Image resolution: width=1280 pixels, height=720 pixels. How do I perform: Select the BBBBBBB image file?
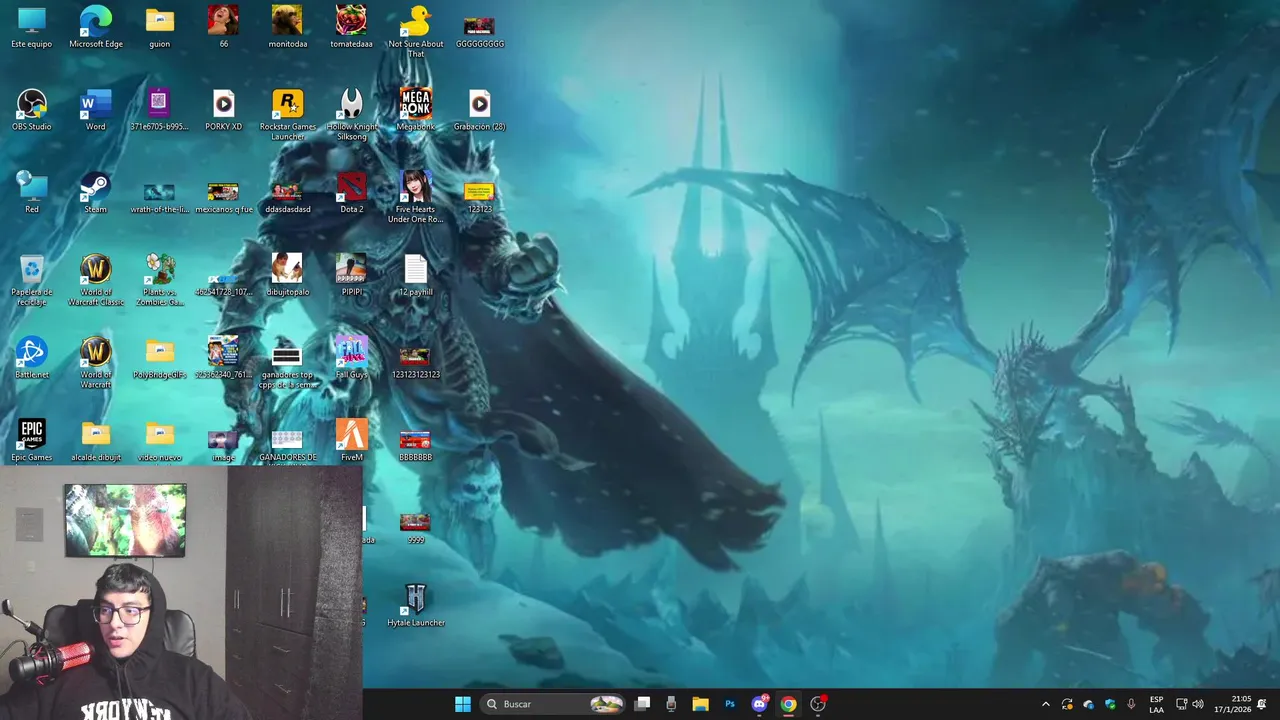coord(415,446)
